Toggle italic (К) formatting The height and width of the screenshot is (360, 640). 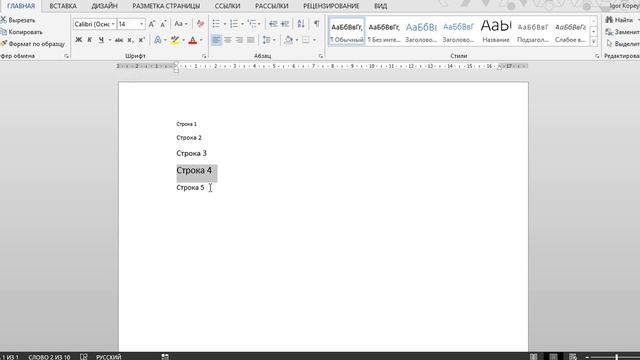89,40
